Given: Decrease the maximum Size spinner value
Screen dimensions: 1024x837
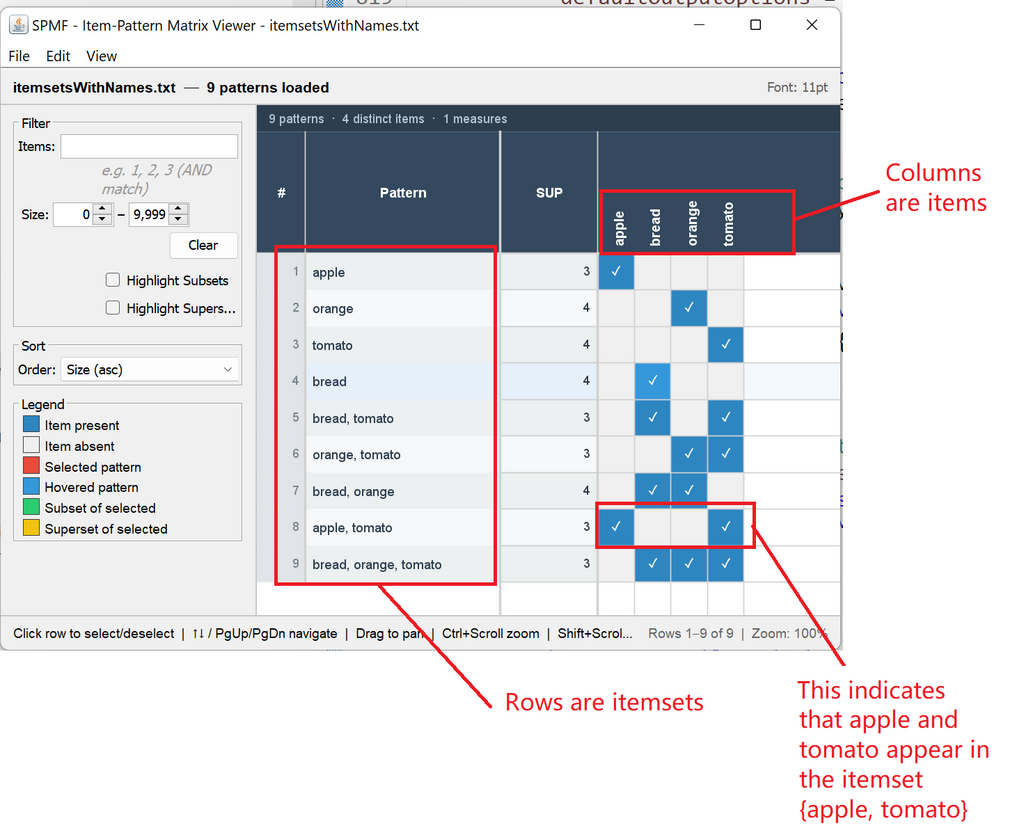Looking at the screenshot, I should pos(178,220).
